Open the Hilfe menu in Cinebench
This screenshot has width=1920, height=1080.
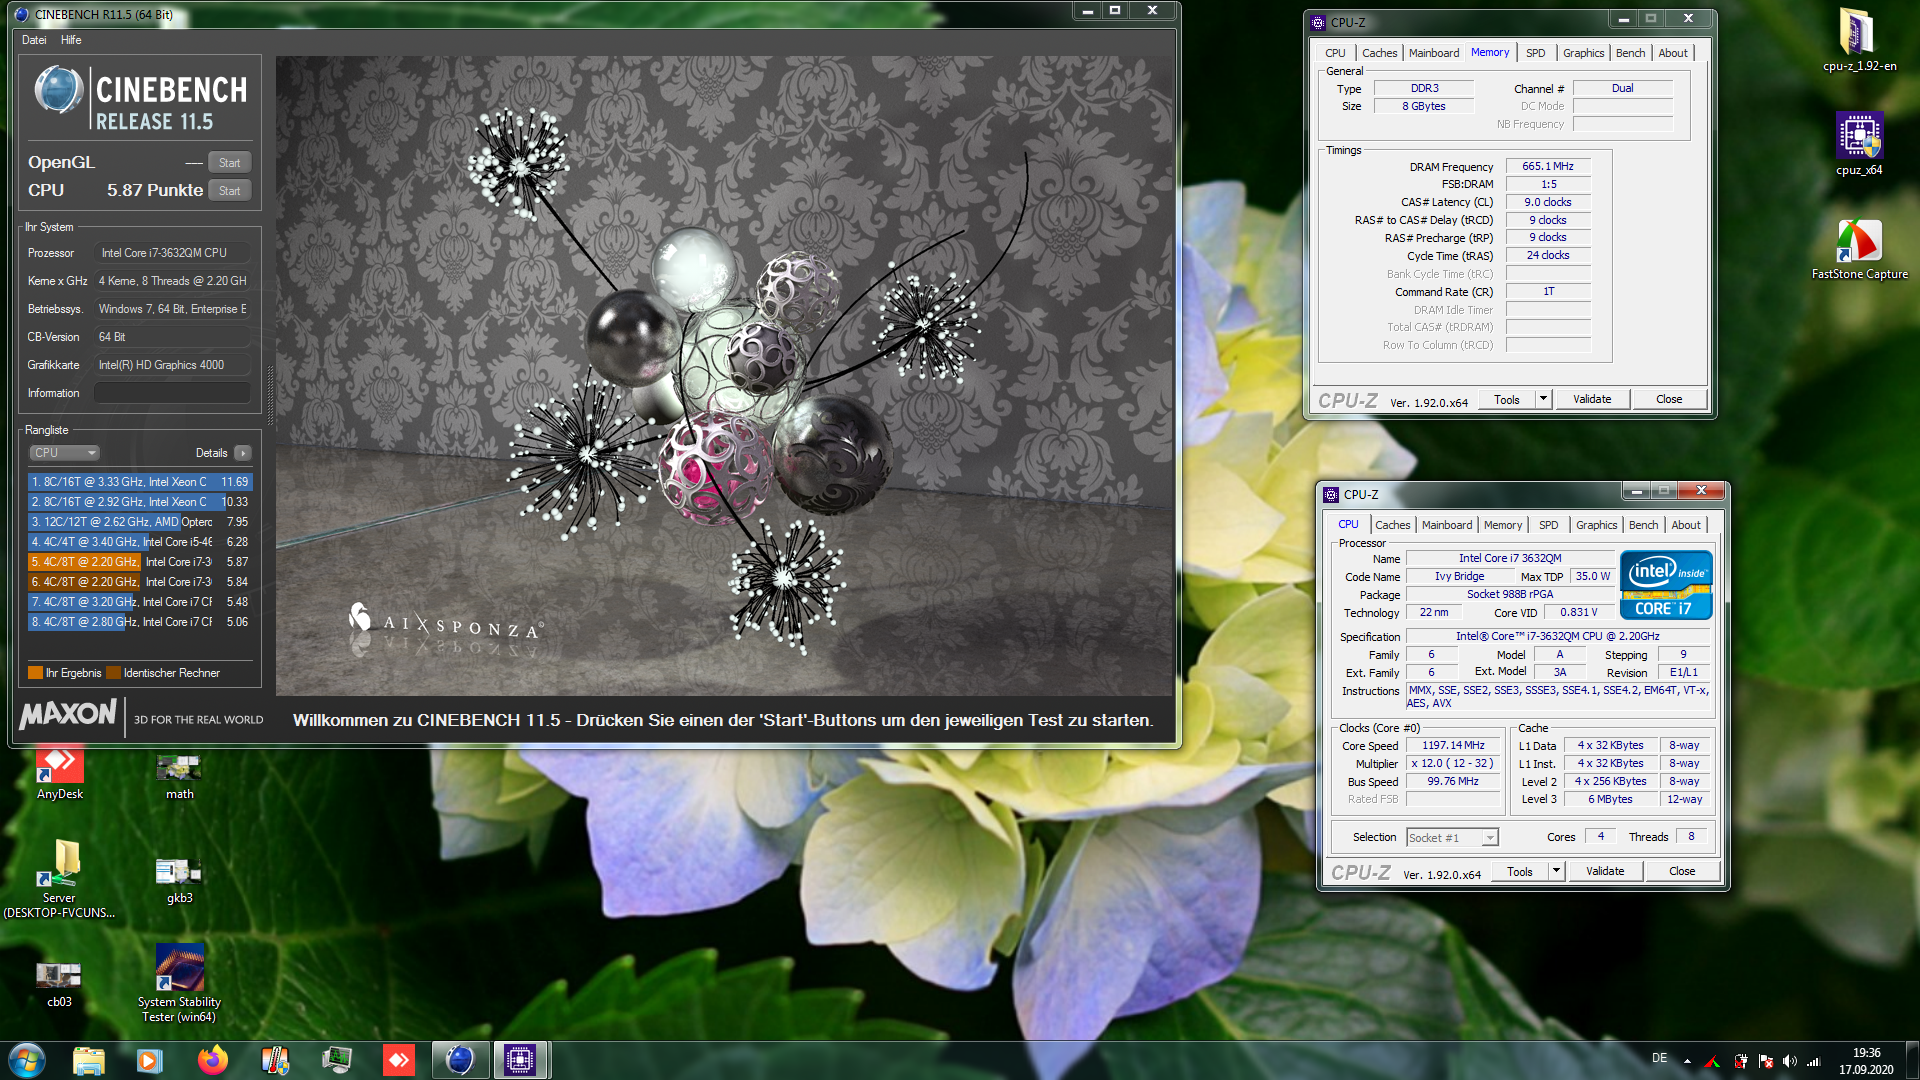coord(71,40)
